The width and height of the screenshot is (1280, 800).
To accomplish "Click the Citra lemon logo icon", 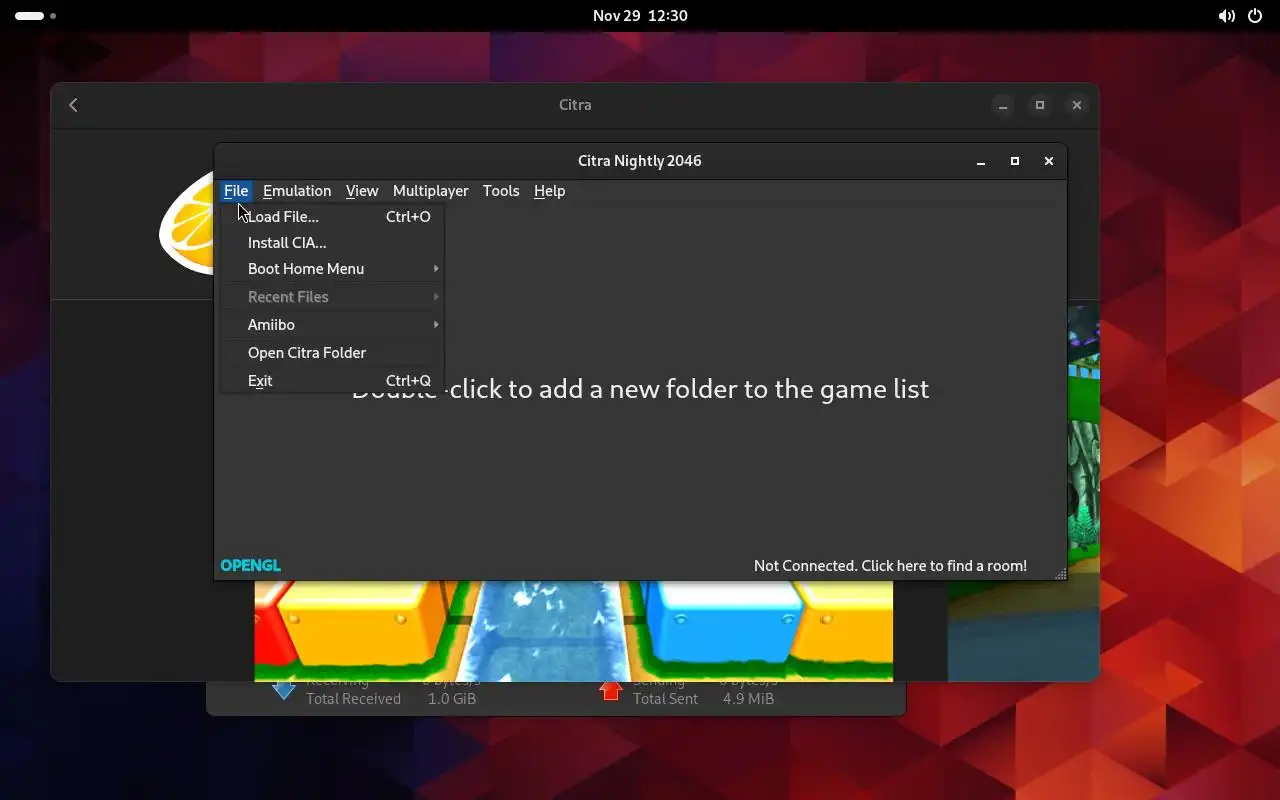I will (x=188, y=222).
